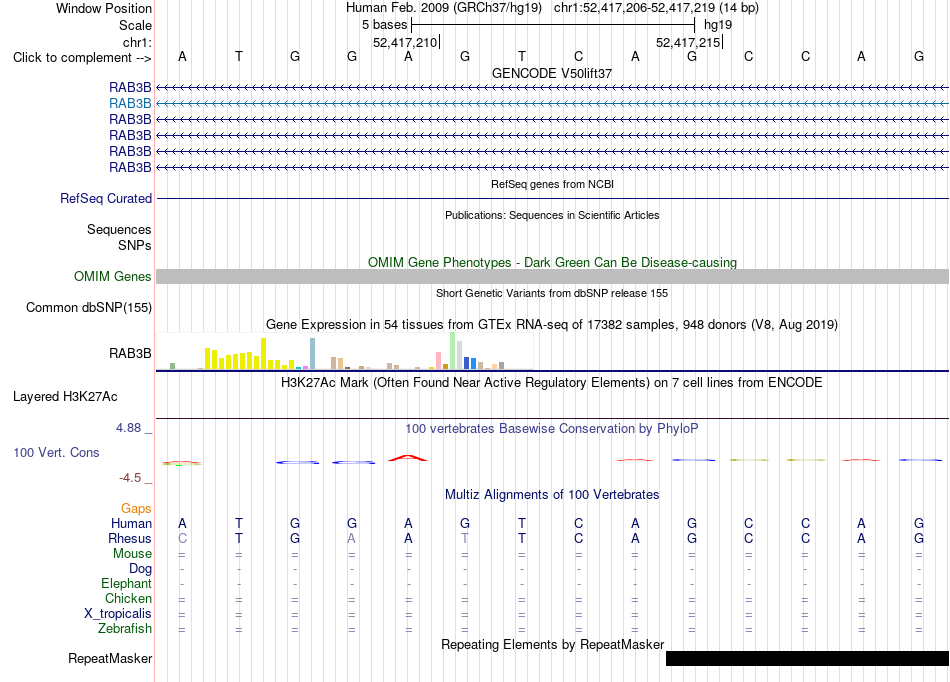
Task: Click the SNPs track label
Action: 135,245
